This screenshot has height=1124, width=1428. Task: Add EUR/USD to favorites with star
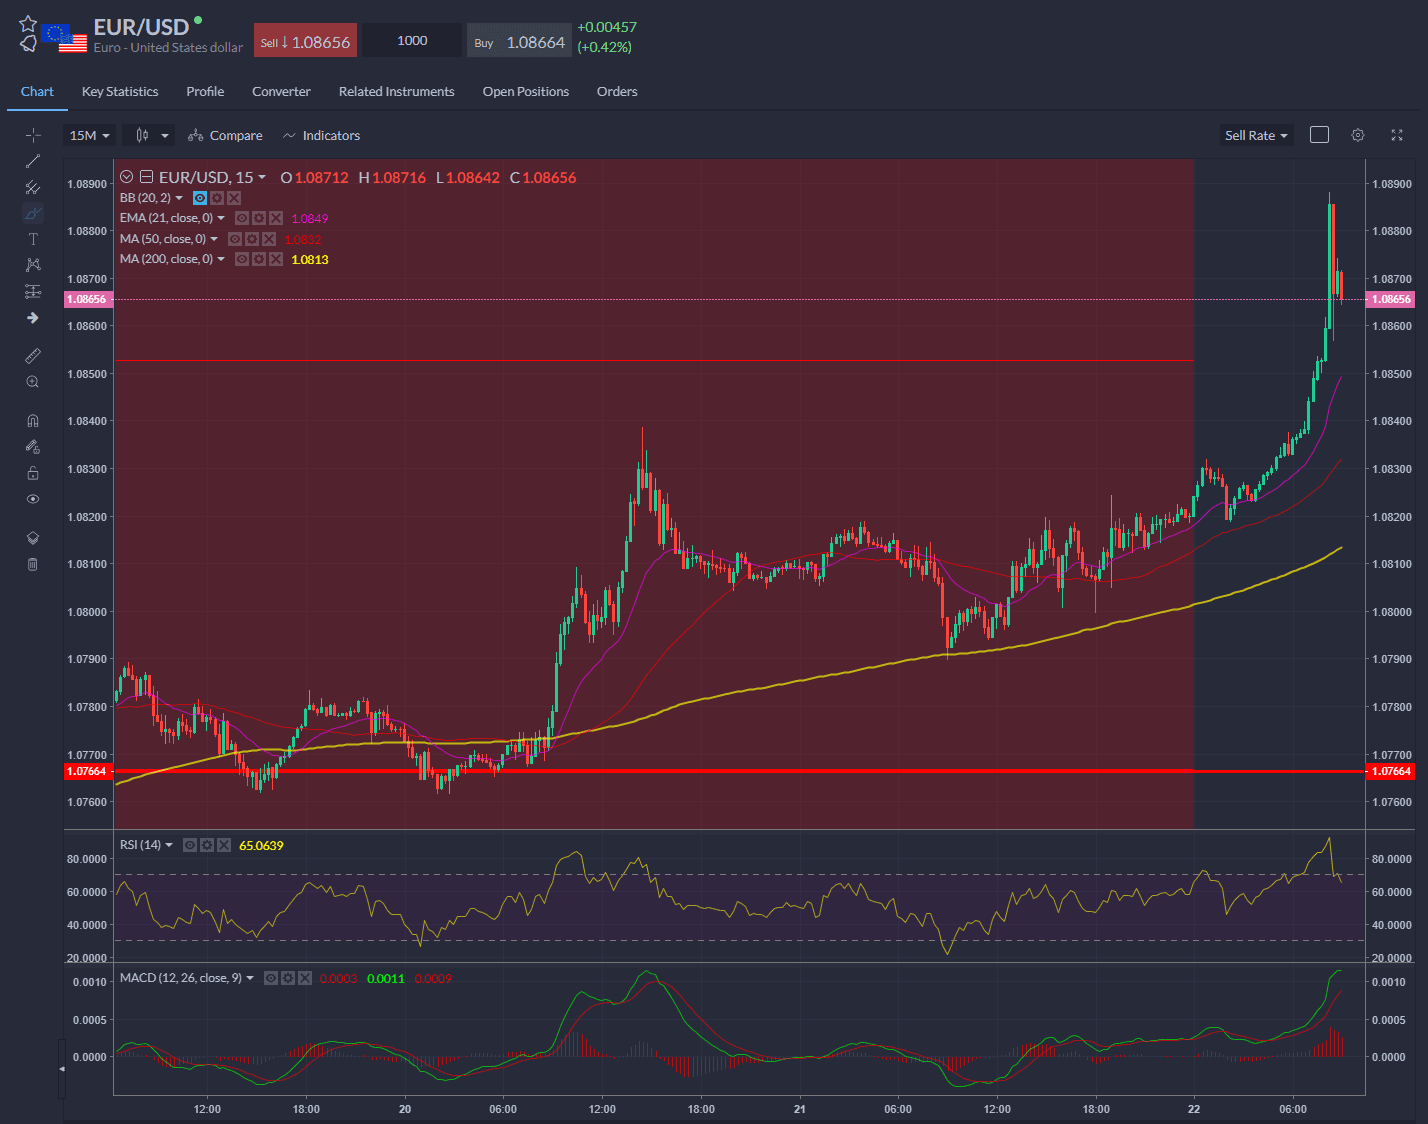(28, 23)
